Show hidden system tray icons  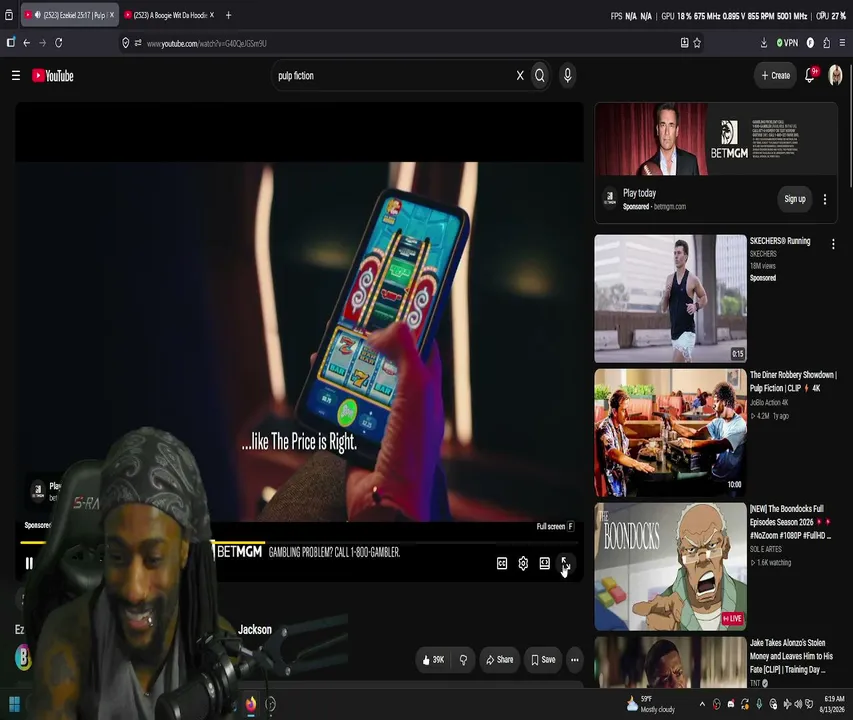click(x=702, y=704)
